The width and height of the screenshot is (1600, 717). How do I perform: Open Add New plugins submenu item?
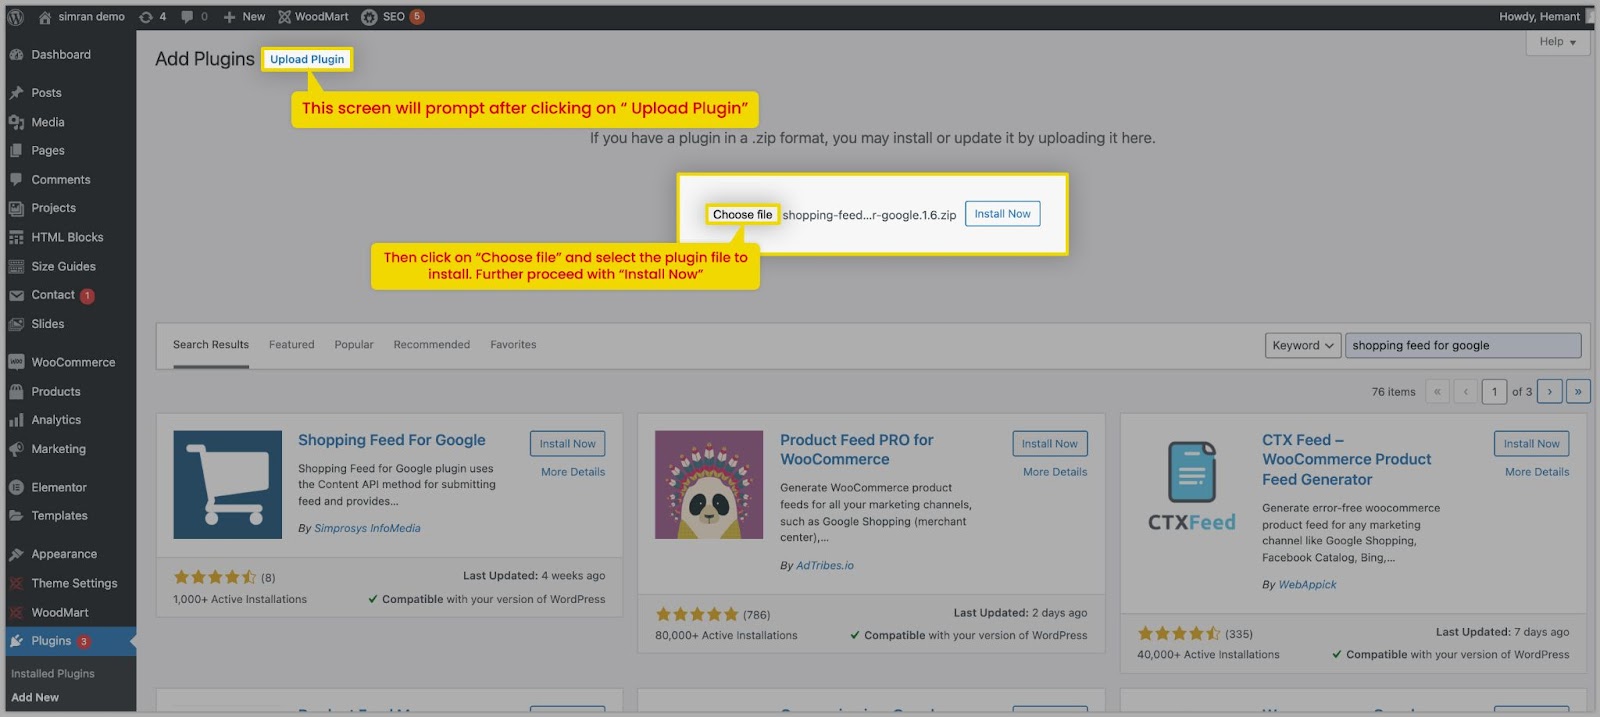click(35, 698)
